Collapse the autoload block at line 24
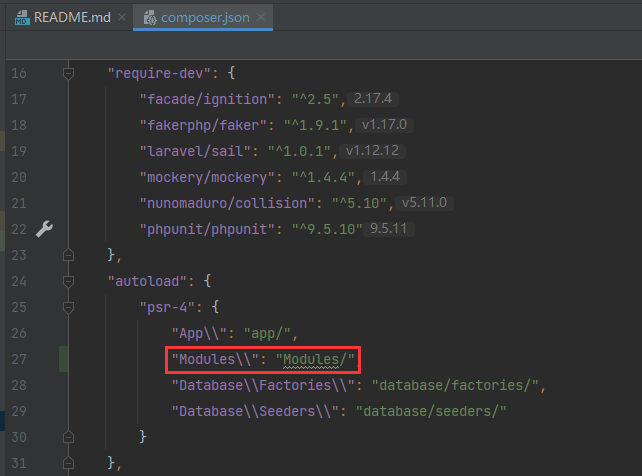The image size is (642, 476). [x=69, y=281]
